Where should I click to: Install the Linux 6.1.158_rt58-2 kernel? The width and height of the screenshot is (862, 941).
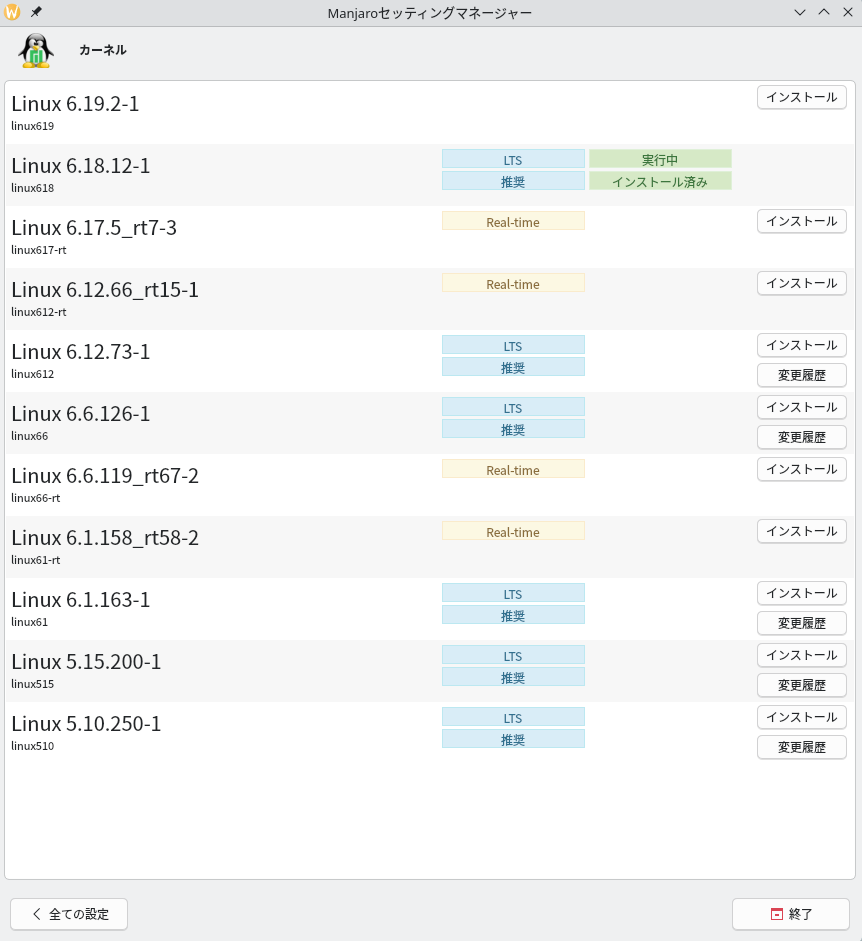click(x=801, y=531)
